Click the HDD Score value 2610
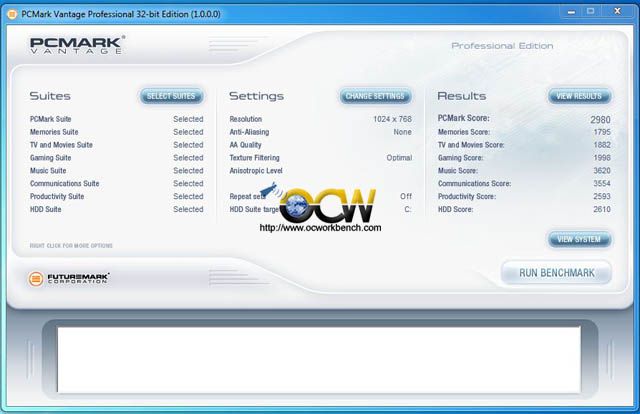The image size is (640, 414). click(x=602, y=209)
